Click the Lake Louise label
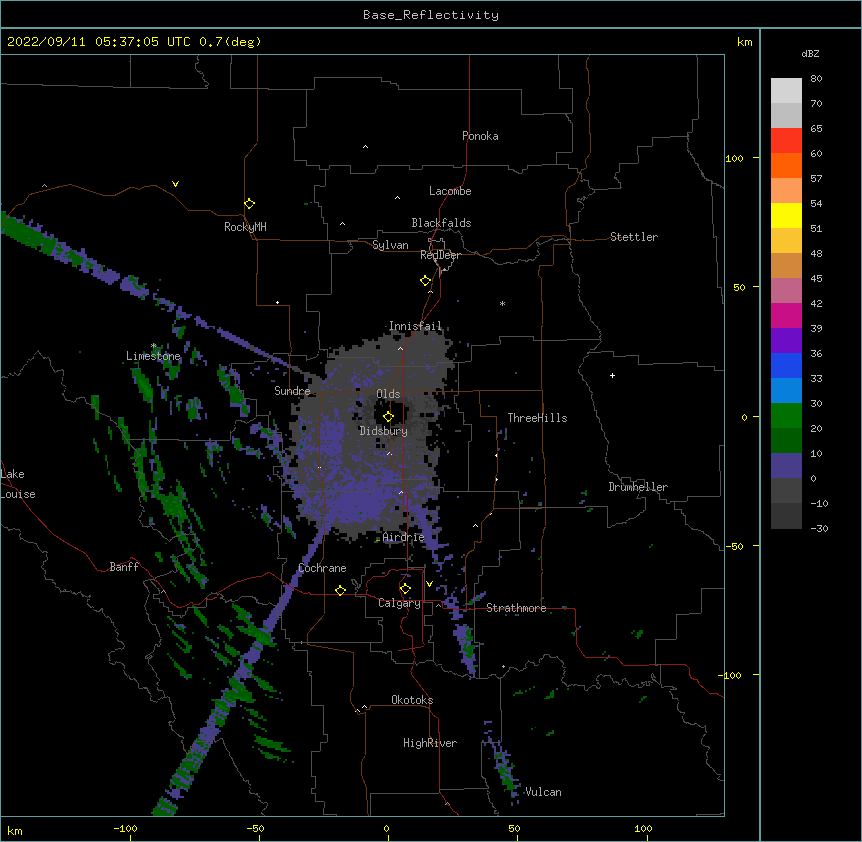The height and width of the screenshot is (842, 862). [18, 484]
